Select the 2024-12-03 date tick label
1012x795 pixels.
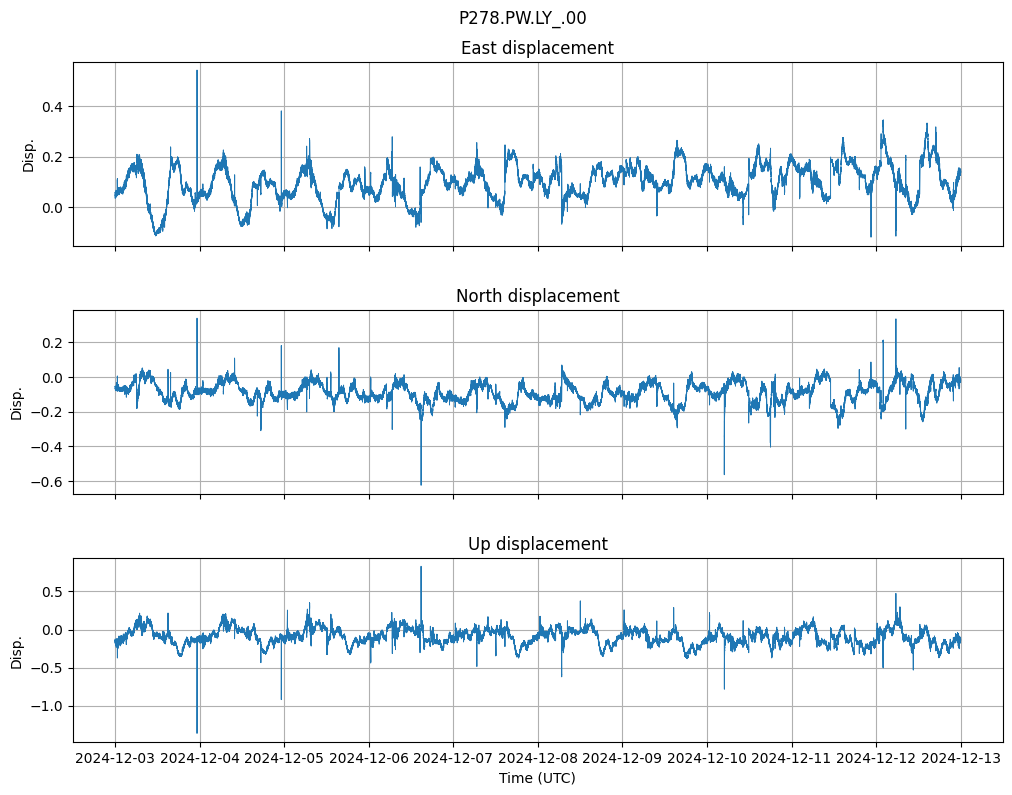[115, 759]
